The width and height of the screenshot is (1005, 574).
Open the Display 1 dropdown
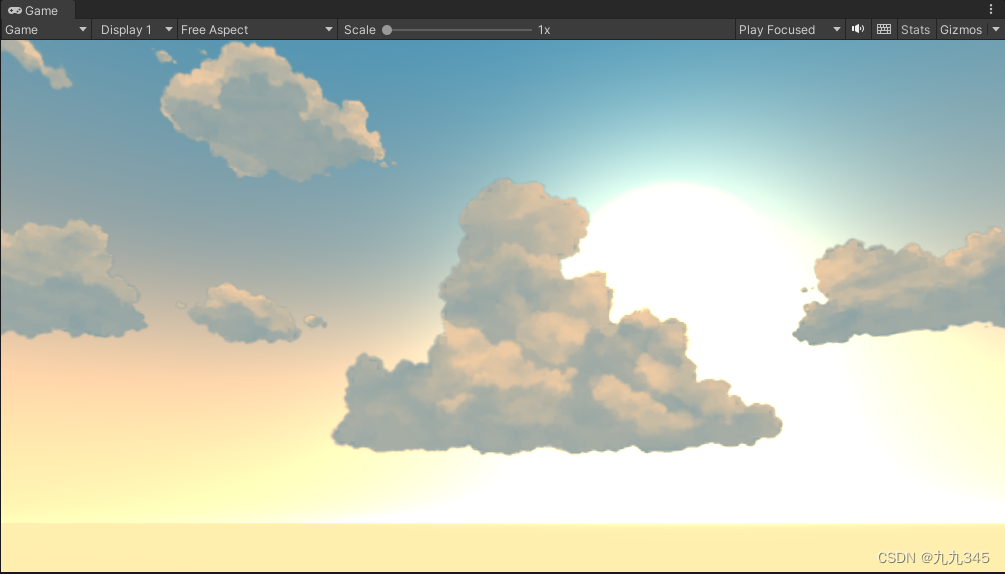tap(137, 29)
